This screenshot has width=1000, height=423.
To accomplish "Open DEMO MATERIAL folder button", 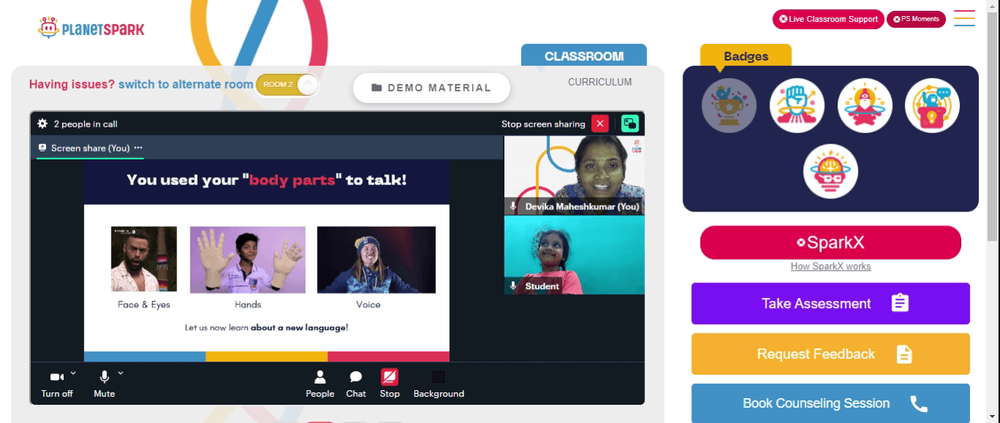I will 432,88.
